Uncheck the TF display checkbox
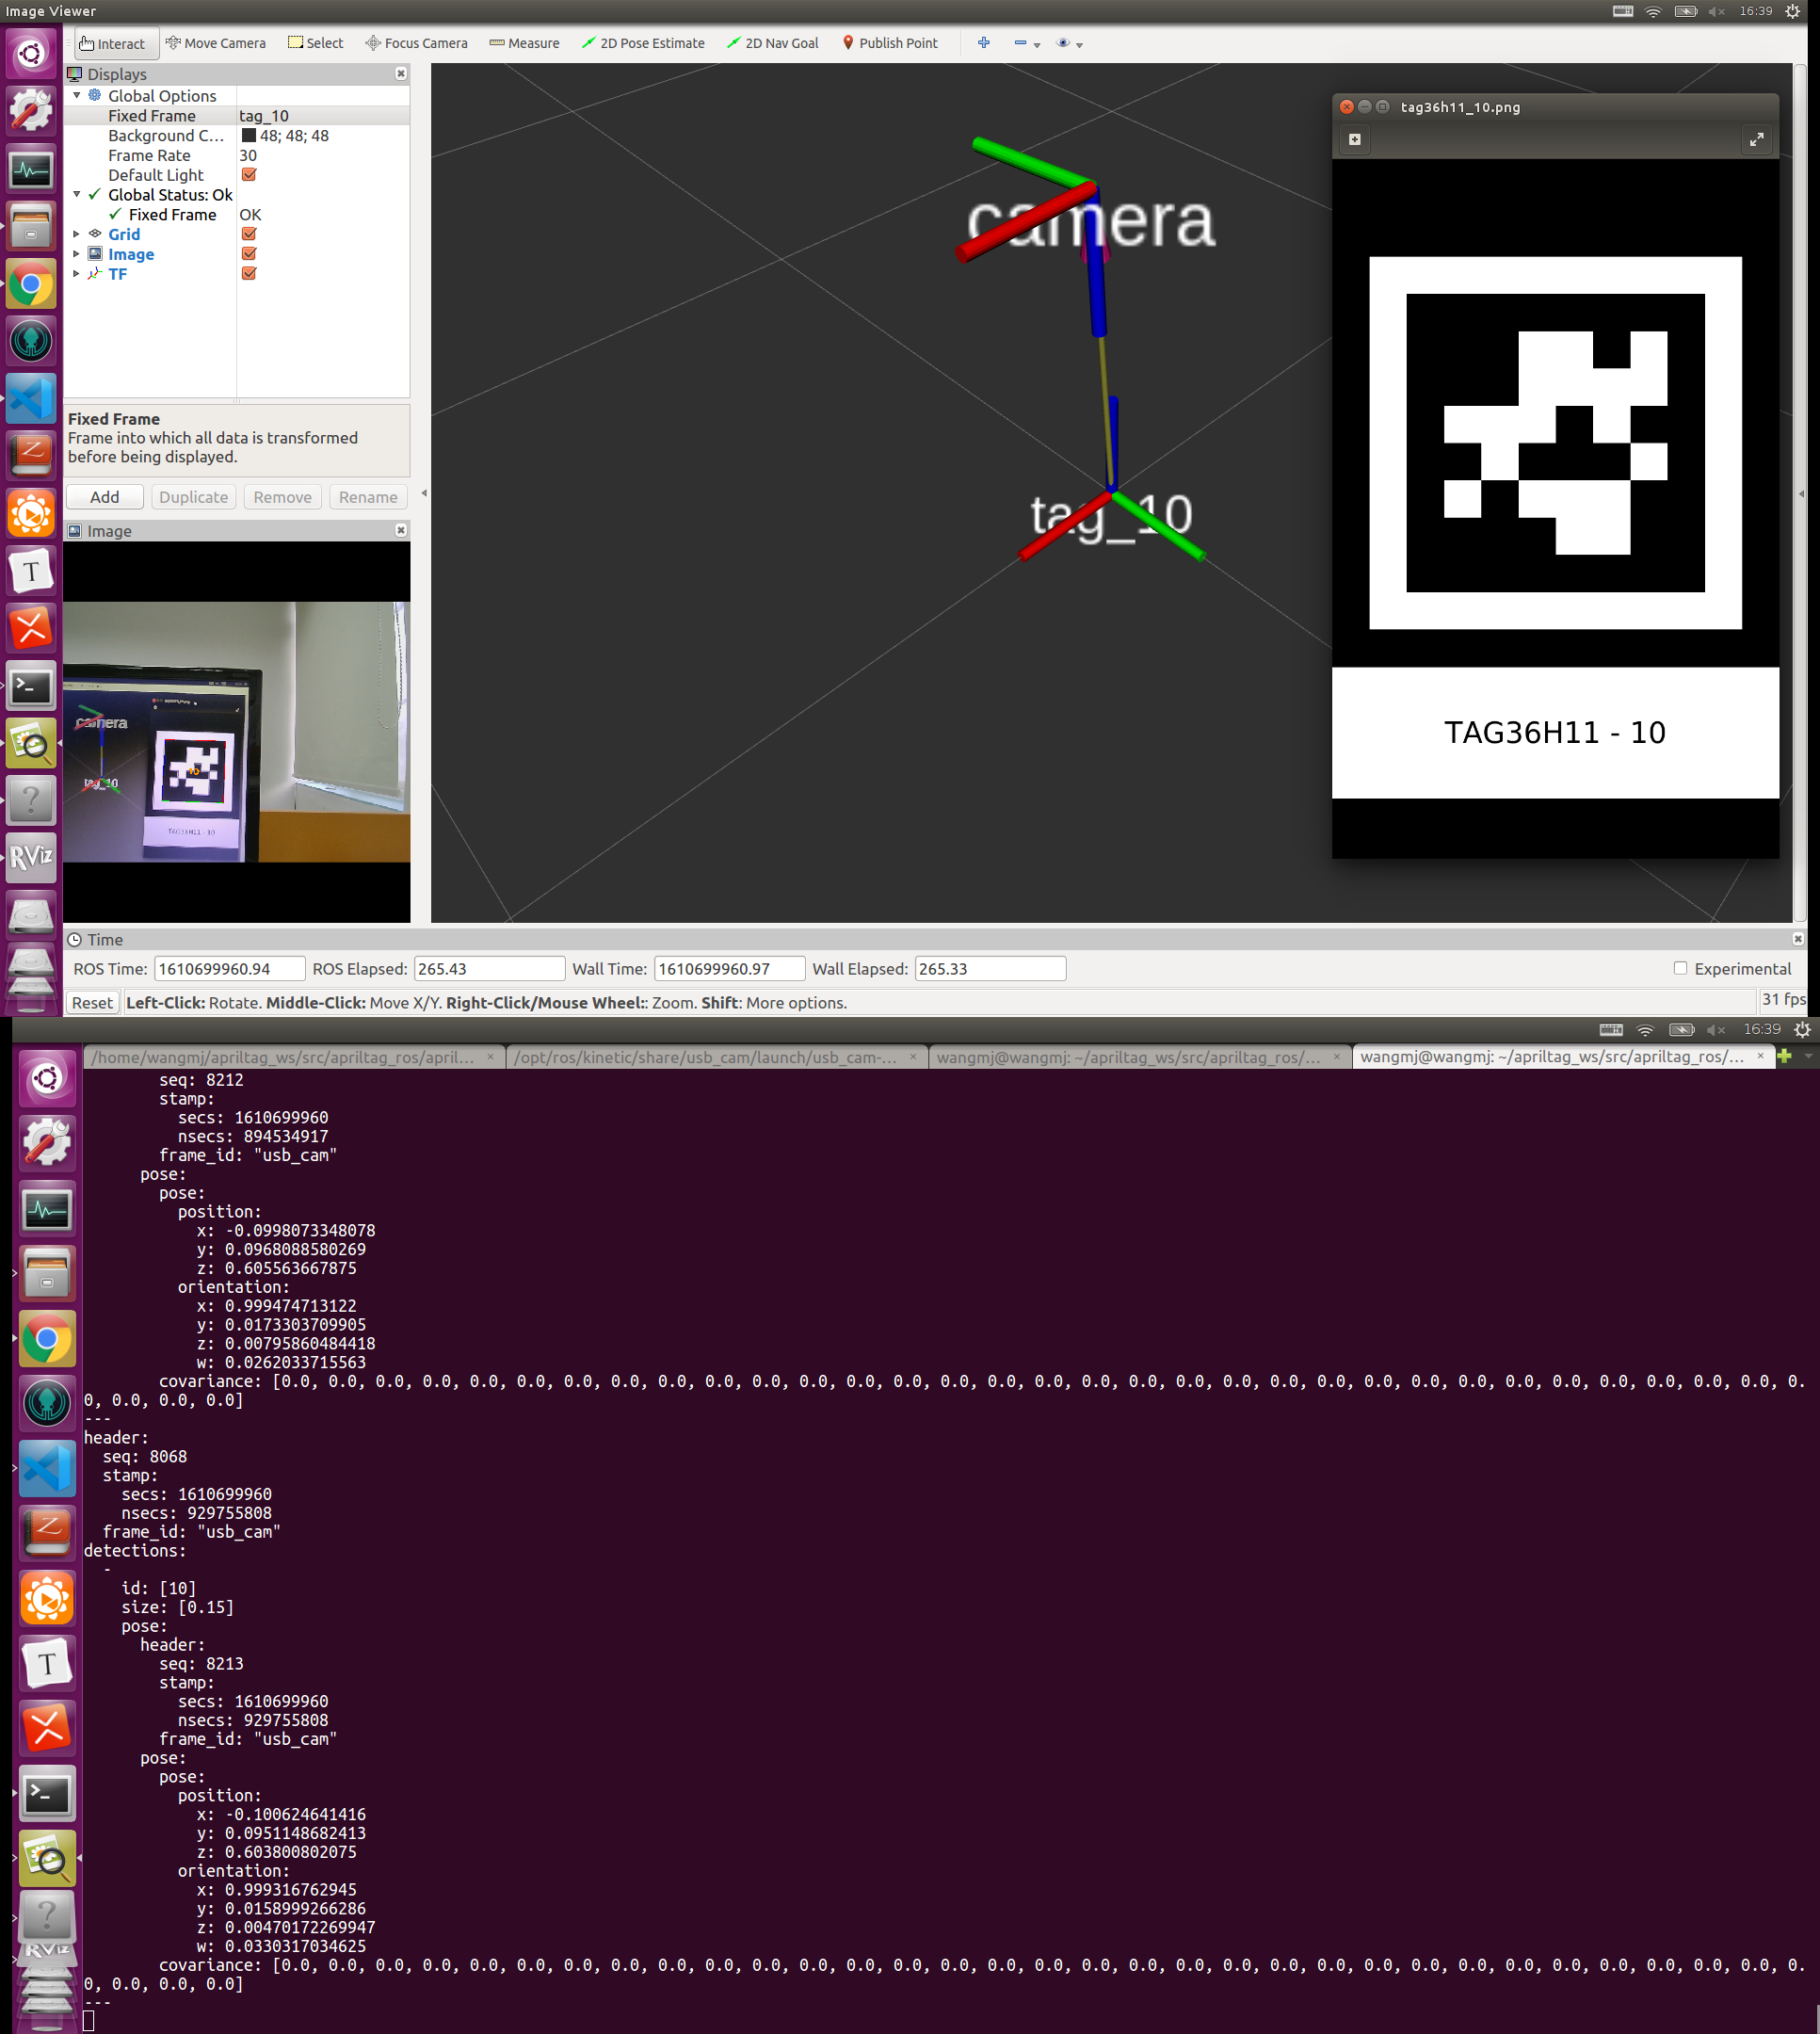The height and width of the screenshot is (2034, 1820). click(249, 273)
